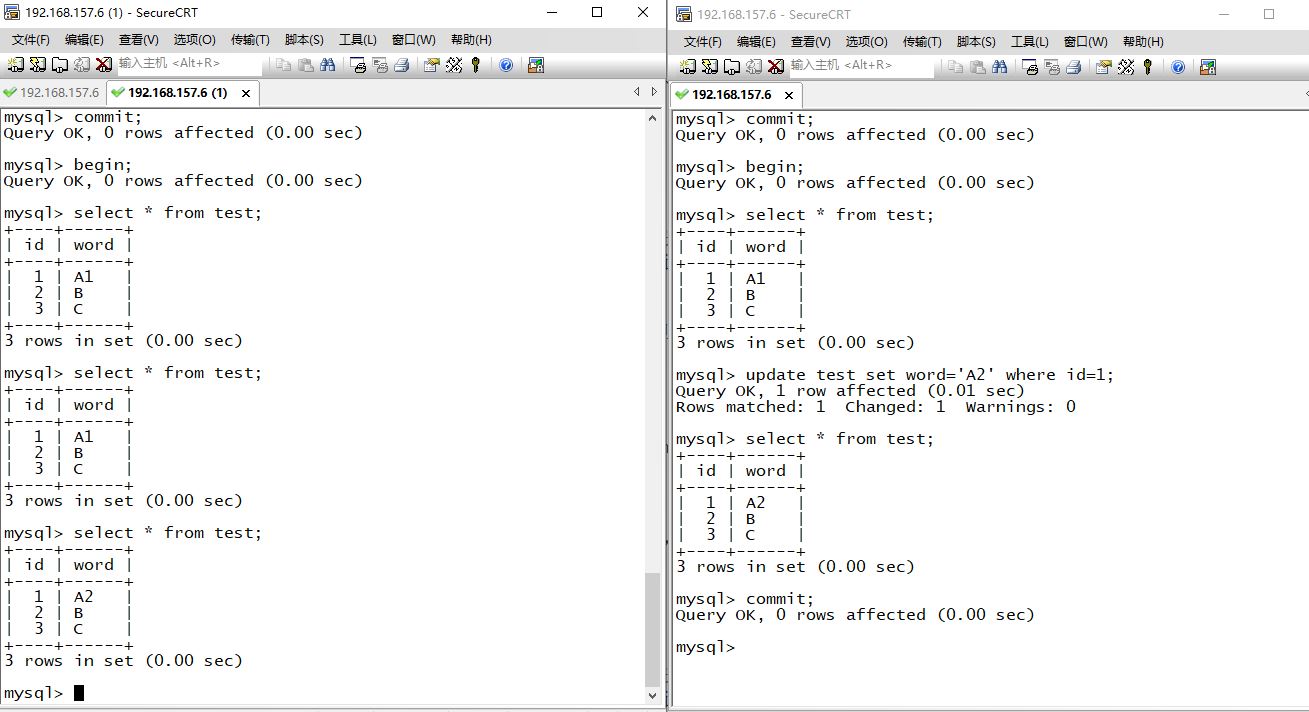Click Print Screen icon in left window toolbar

(x=358, y=64)
